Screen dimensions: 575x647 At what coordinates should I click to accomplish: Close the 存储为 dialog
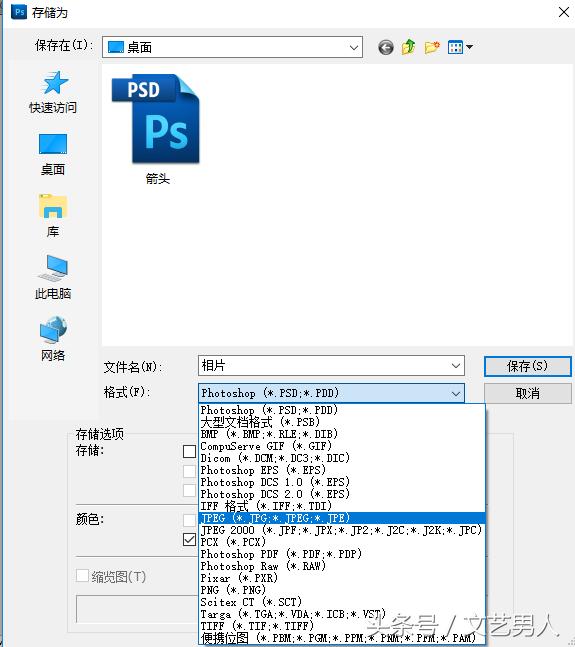tap(564, 12)
